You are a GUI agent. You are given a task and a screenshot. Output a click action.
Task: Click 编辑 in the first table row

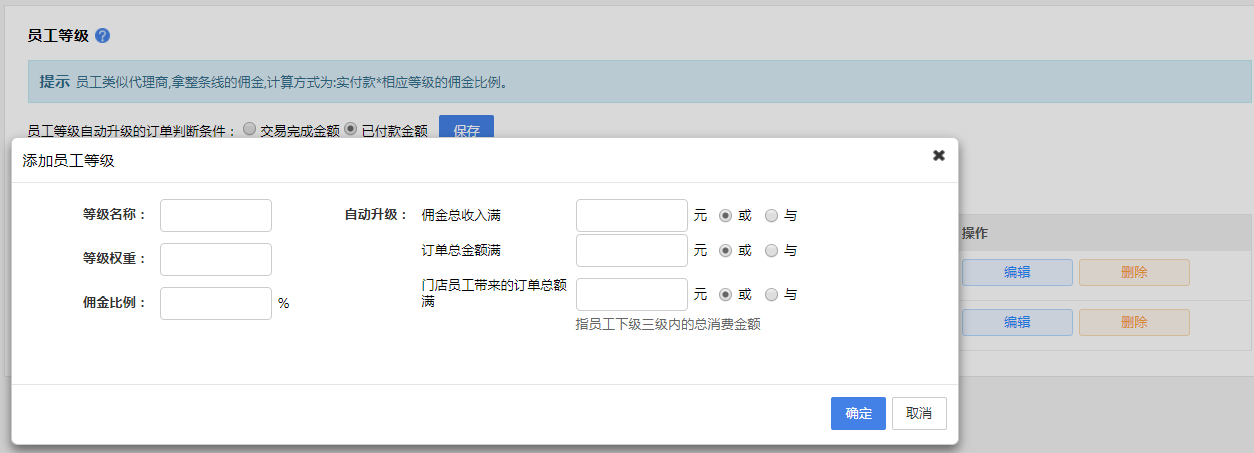tap(1017, 272)
